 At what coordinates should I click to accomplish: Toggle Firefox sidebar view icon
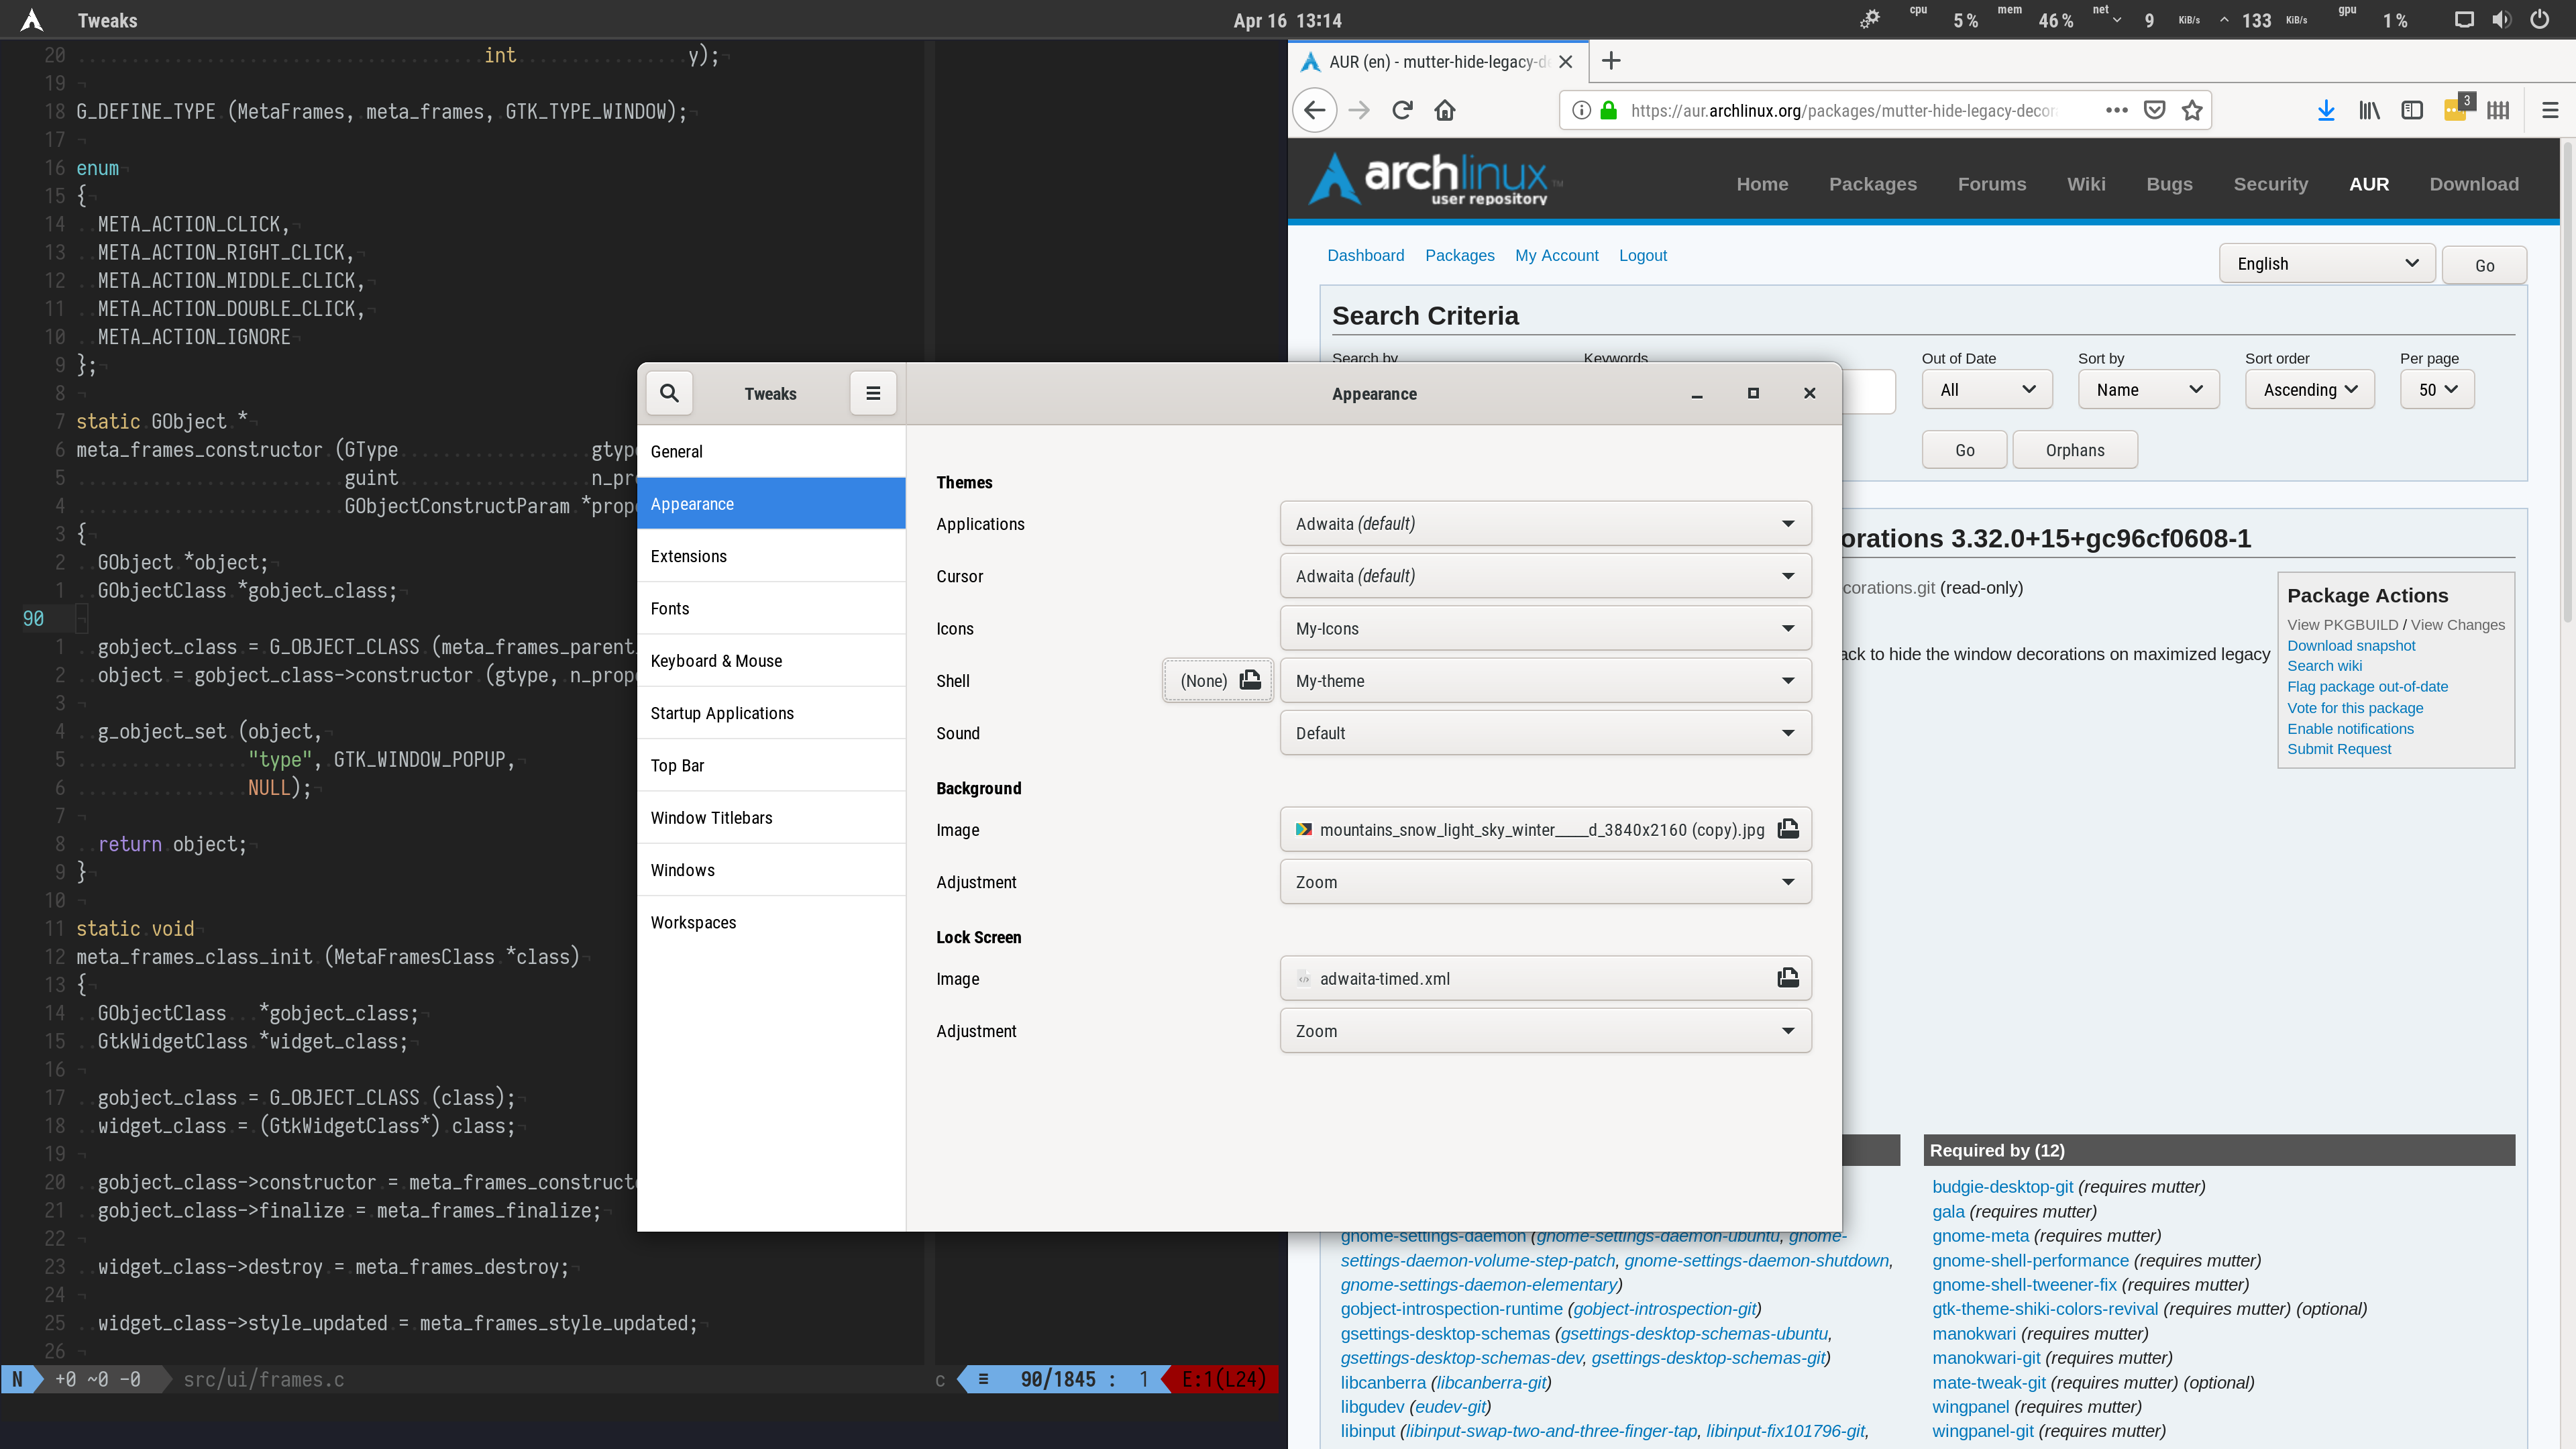coord(2412,110)
